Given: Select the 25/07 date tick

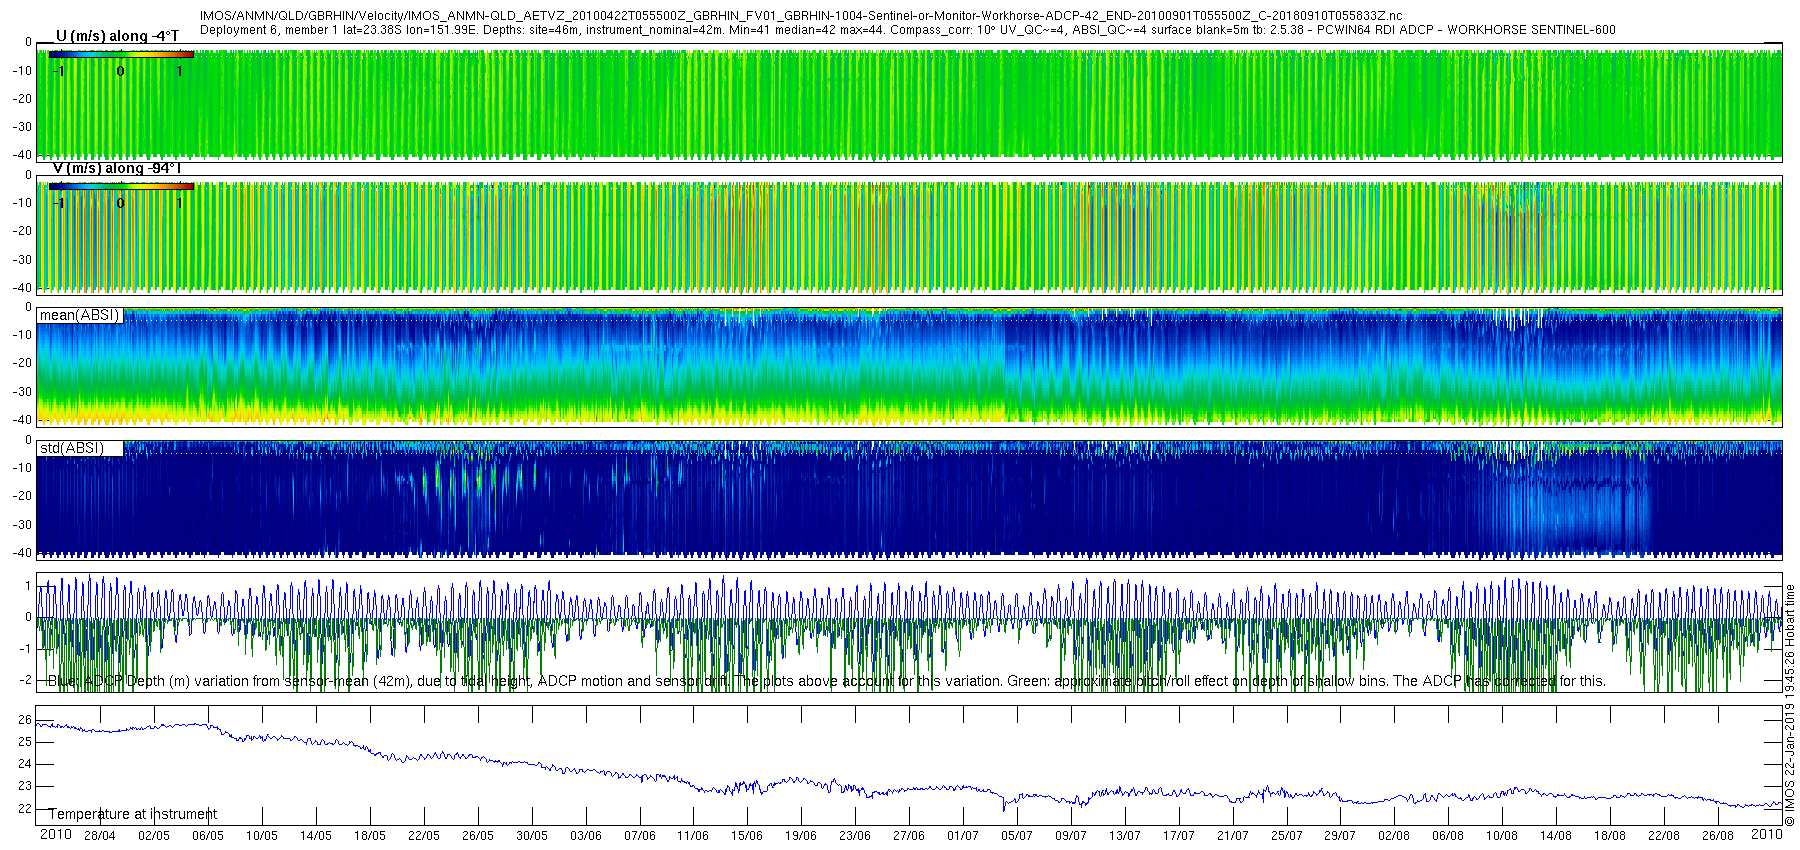Looking at the screenshot, I should (1287, 836).
